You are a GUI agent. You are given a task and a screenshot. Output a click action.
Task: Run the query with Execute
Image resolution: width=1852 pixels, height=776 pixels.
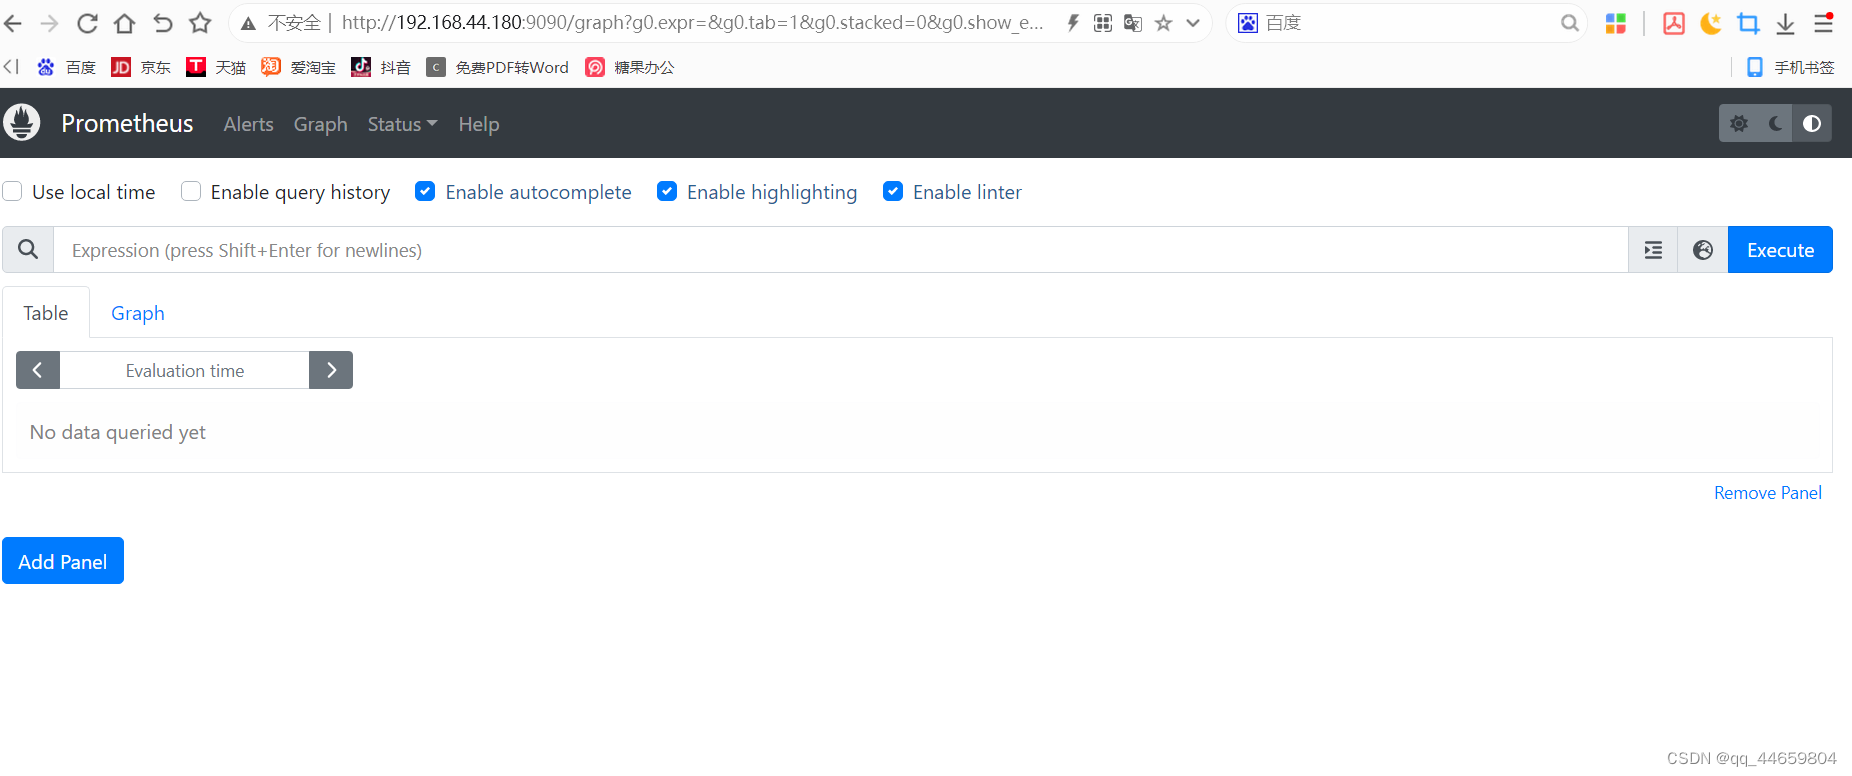pos(1780,250)
